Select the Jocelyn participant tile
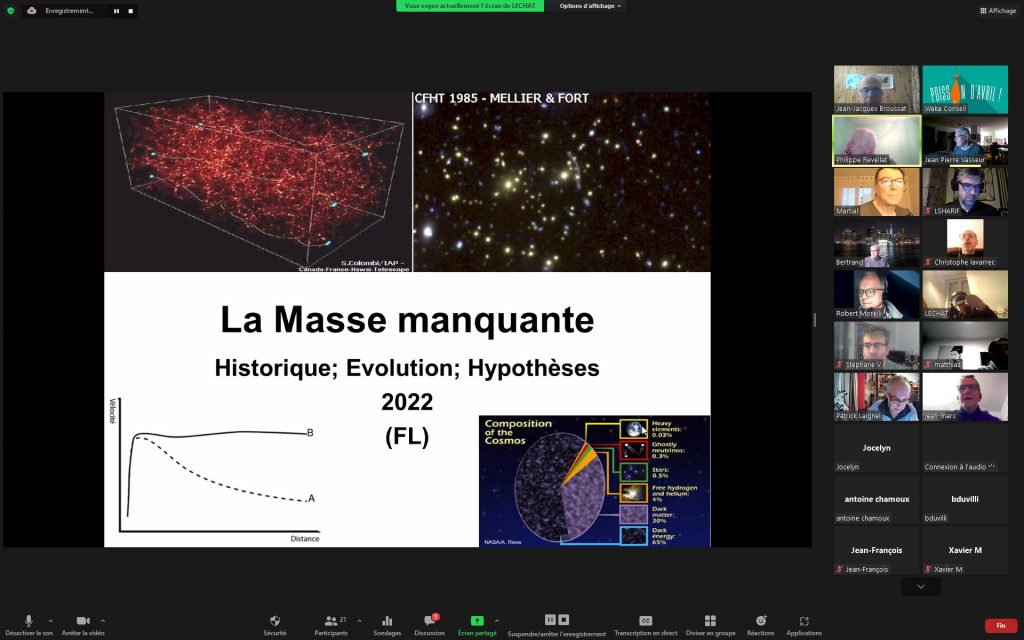The height and width of the screenshot is (640, 1024). pyautogui.click(x=876, y=448)
